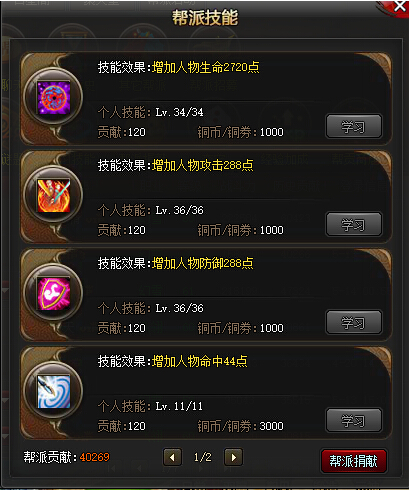The width and height of the screenshot is (409, 490).
Task: Learn the defense +288 skill
Action: pos(354,322)
